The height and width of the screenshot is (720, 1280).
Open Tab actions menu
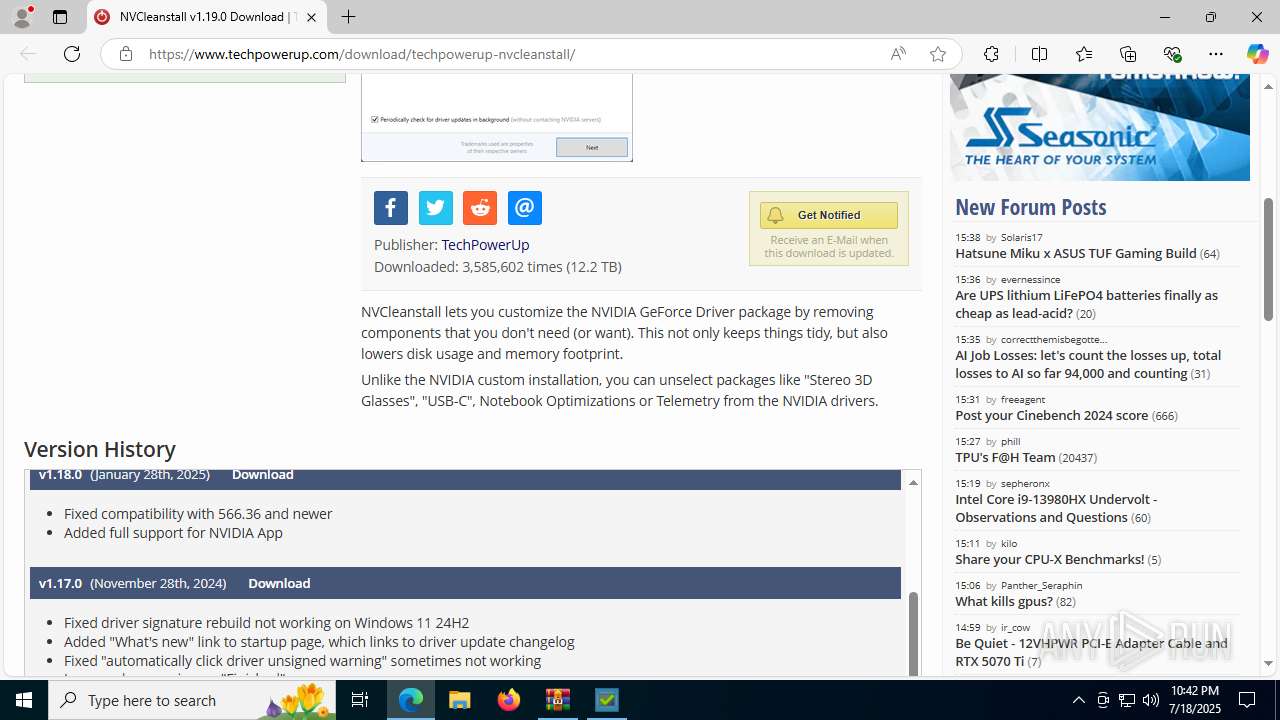[60, 17]
